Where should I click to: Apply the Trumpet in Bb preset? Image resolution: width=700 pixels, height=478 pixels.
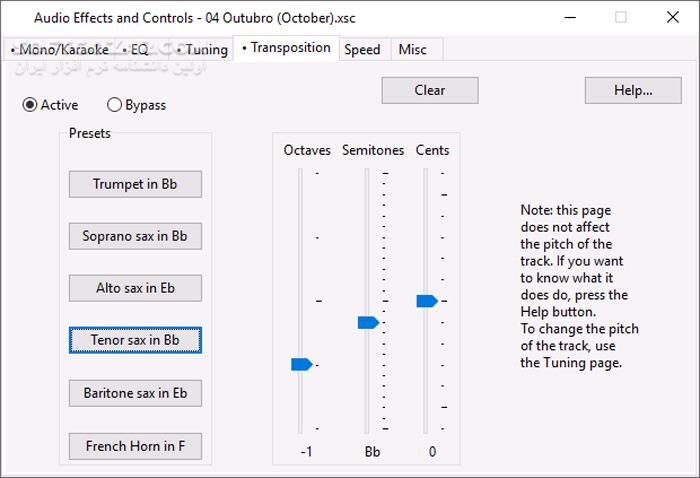[135, 184]
